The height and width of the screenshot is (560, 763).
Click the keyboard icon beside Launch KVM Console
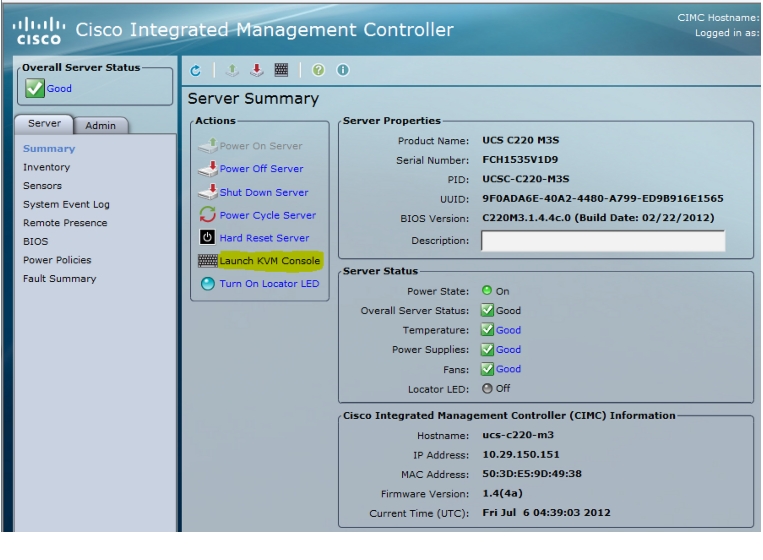[208, 260]
